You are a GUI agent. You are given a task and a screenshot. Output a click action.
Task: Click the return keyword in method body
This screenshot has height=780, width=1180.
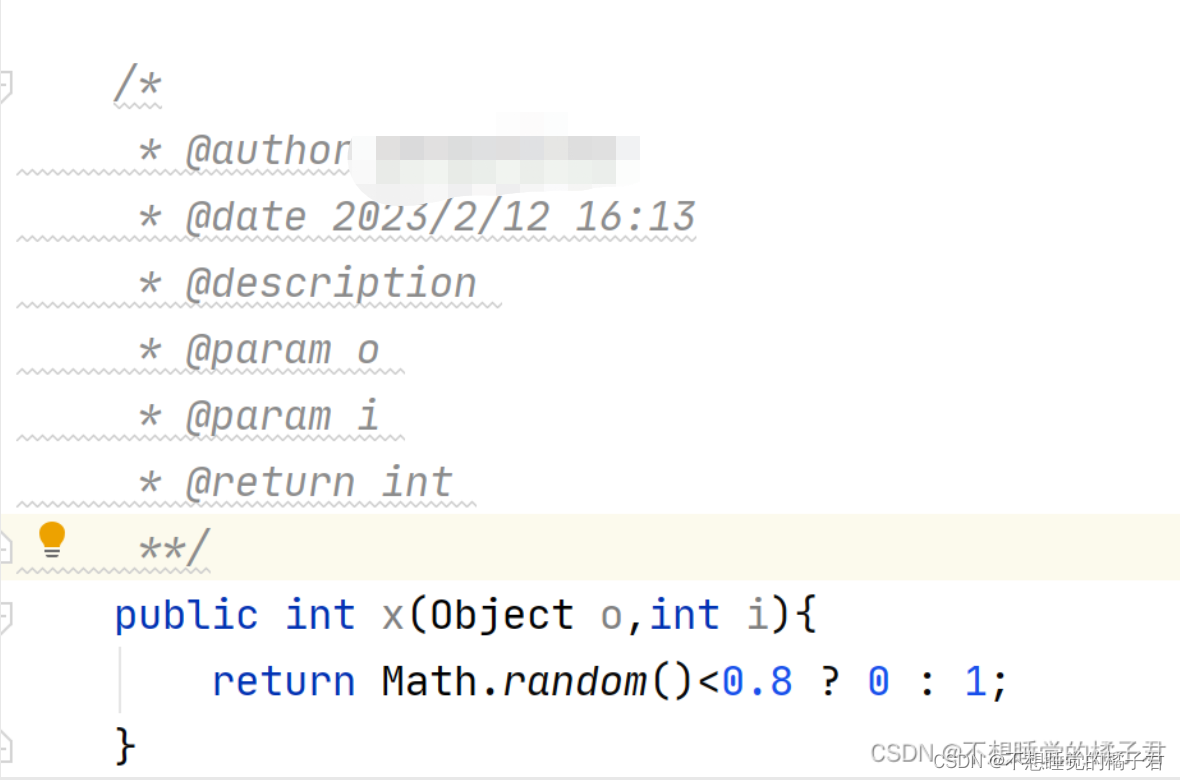284,682
